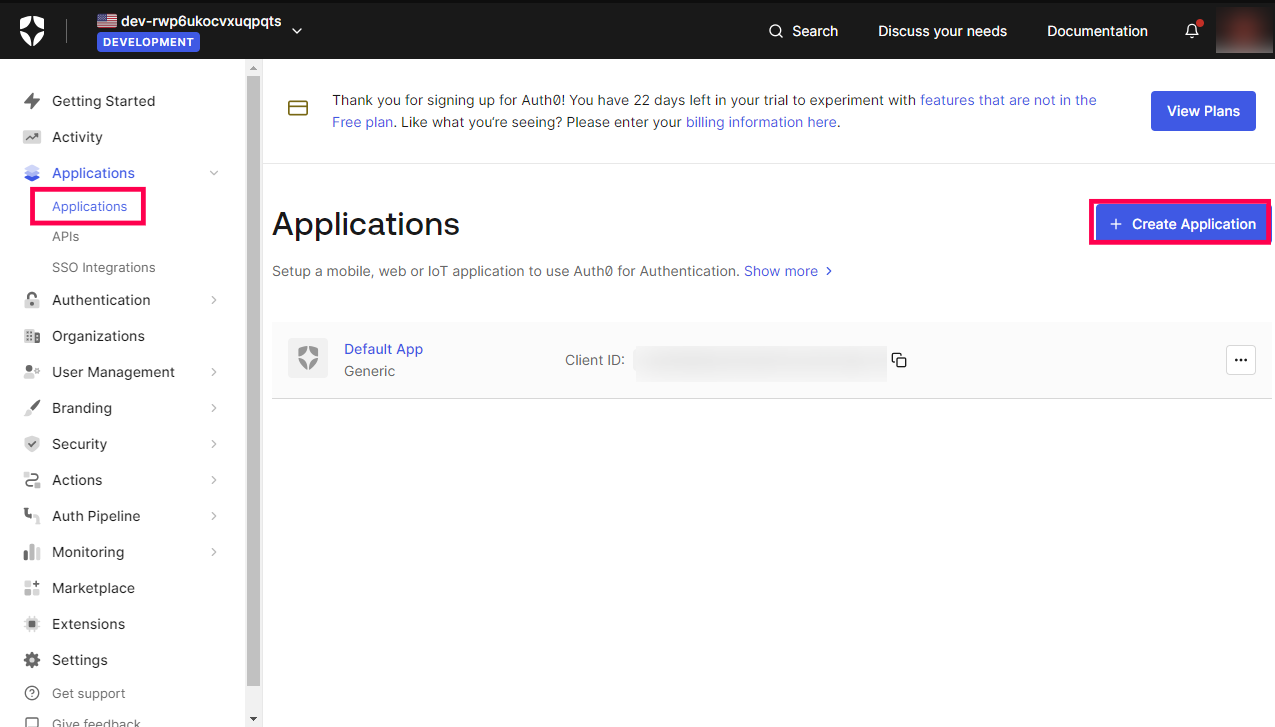Click the Marketplace icon in sidebar
1275x727 pixels.
pos(32,588)
